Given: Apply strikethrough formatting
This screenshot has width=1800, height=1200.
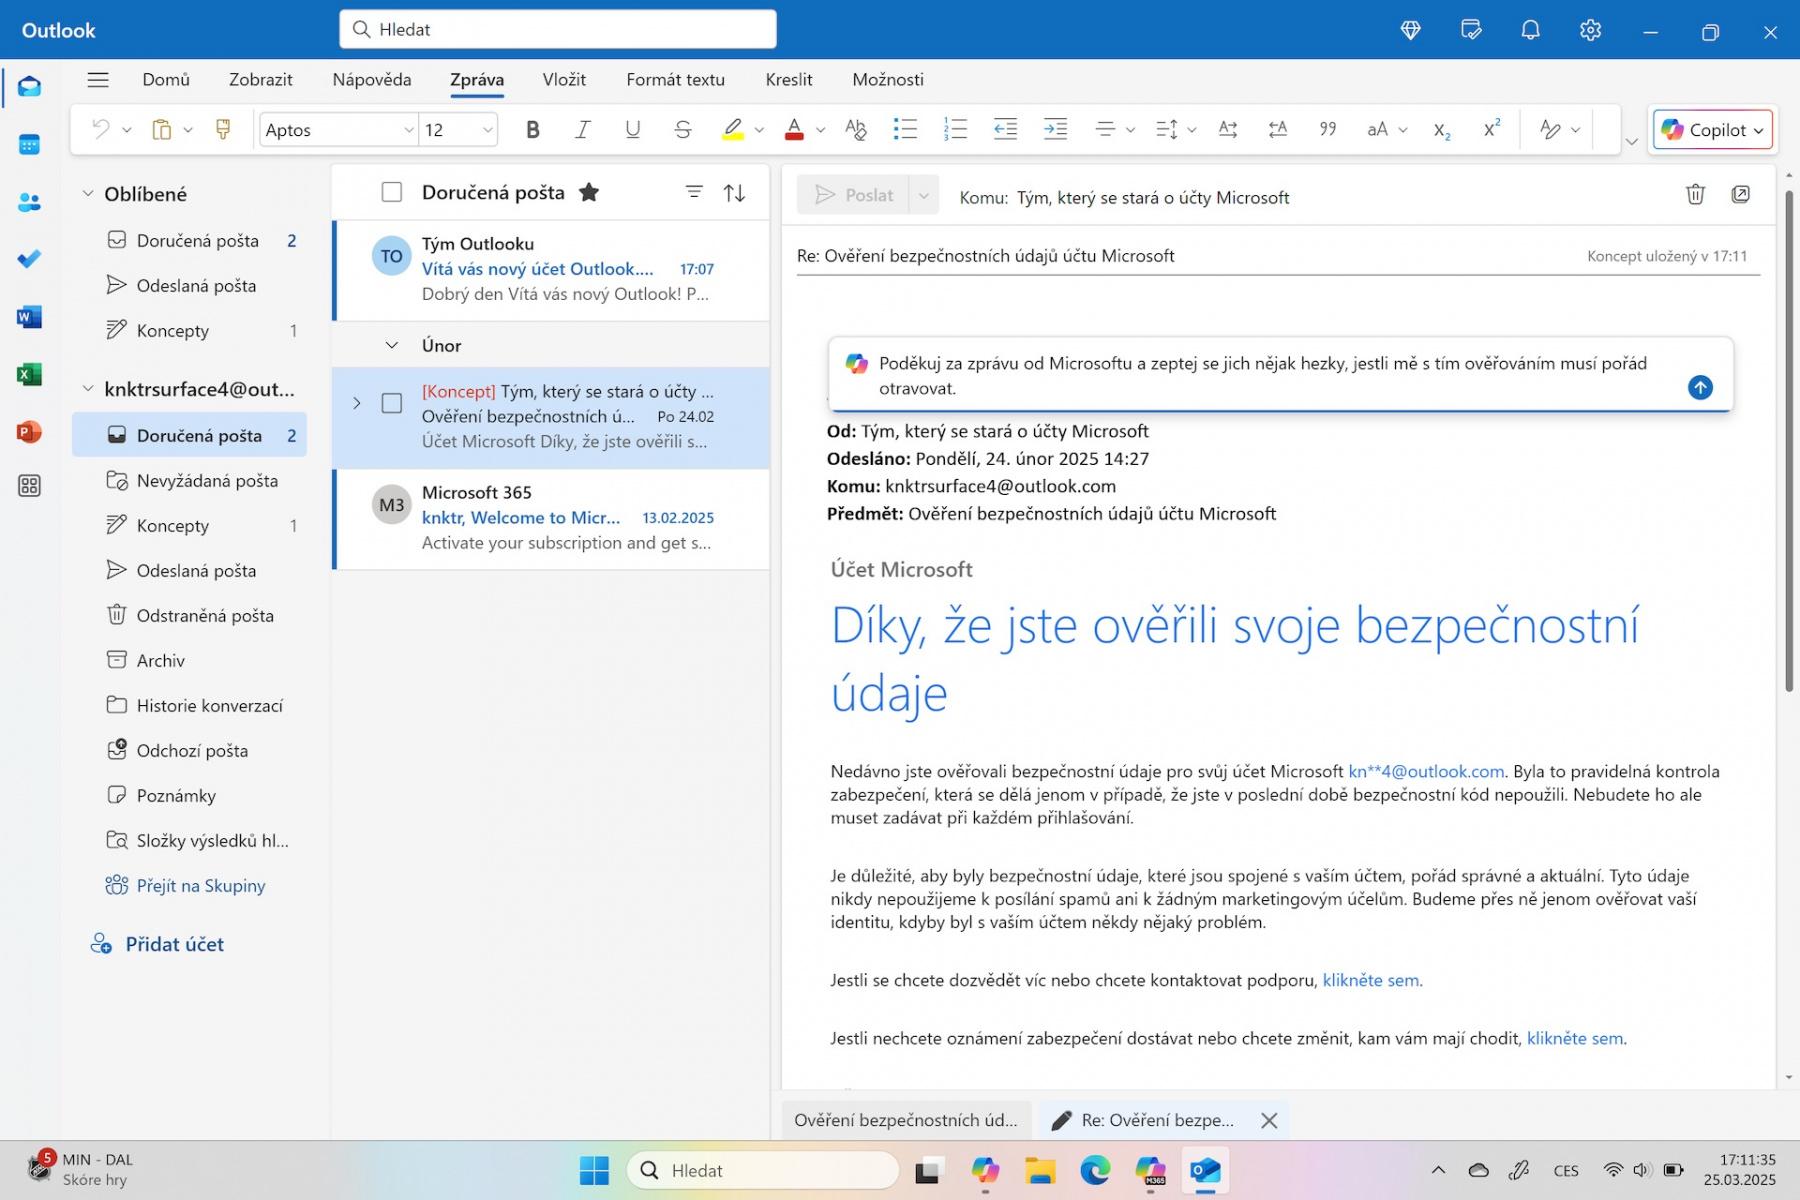Looking at the screenshot, I should [x=682, y=130].
